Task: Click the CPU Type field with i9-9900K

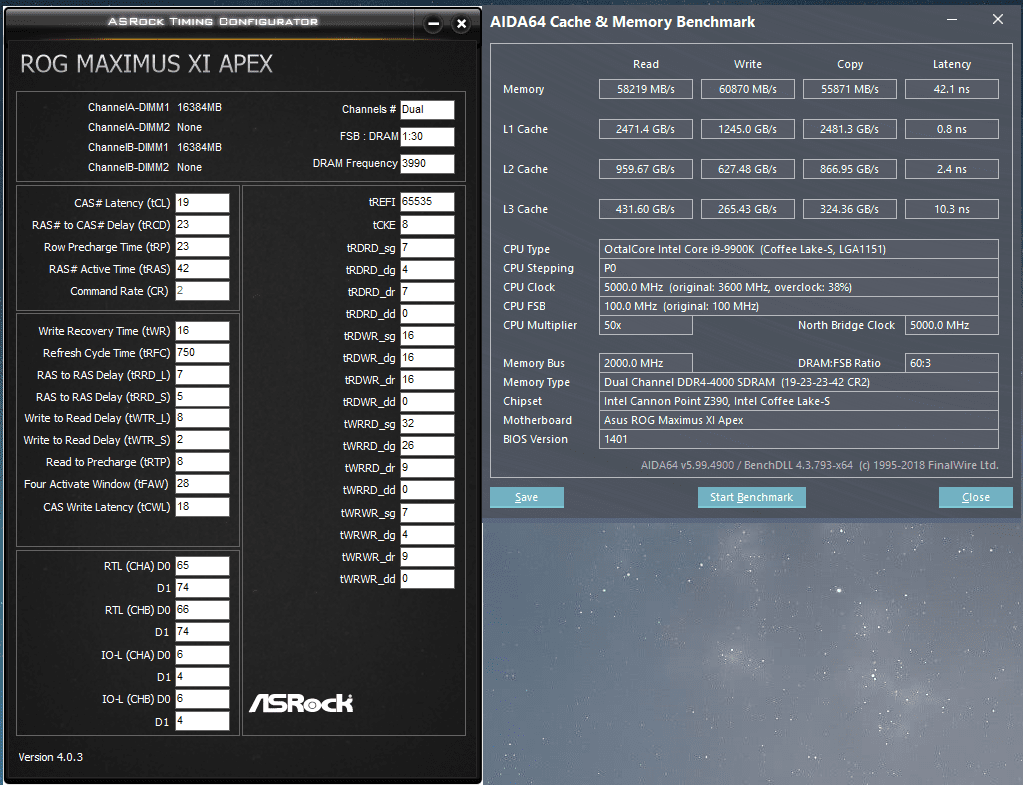Action: click(x=799, y=249)
